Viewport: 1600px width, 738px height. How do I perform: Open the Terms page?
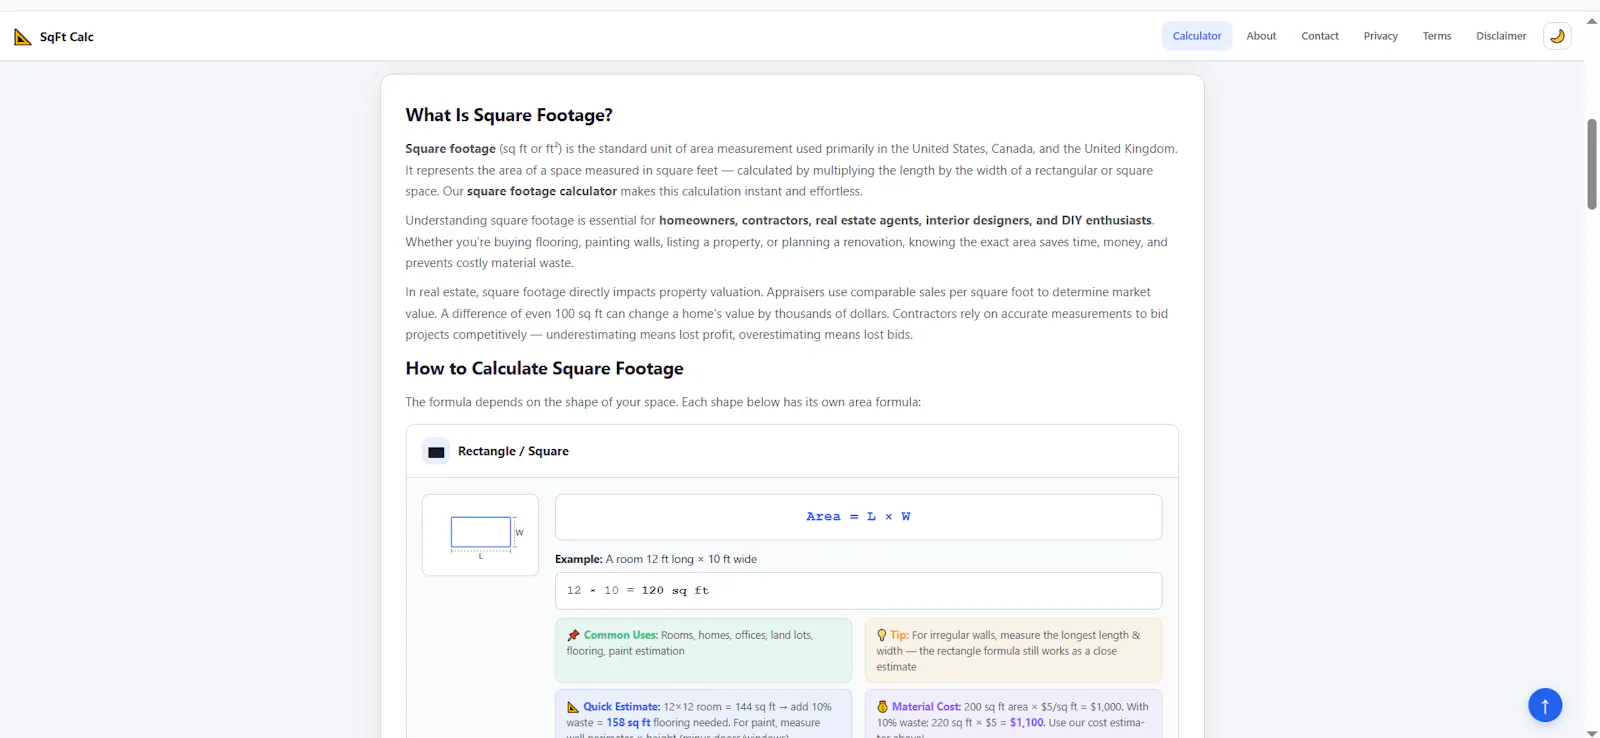tap(1437, 36)
